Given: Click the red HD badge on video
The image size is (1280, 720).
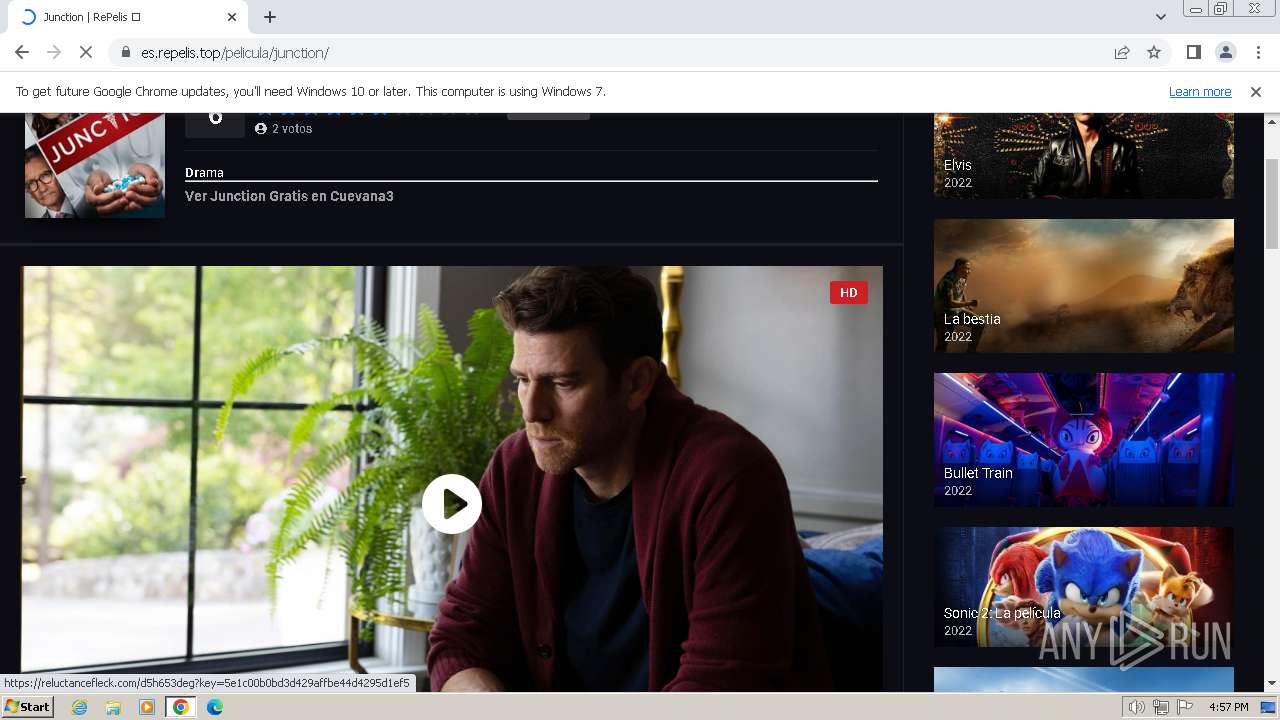Looking at the screenshot, I should (848, 293).
